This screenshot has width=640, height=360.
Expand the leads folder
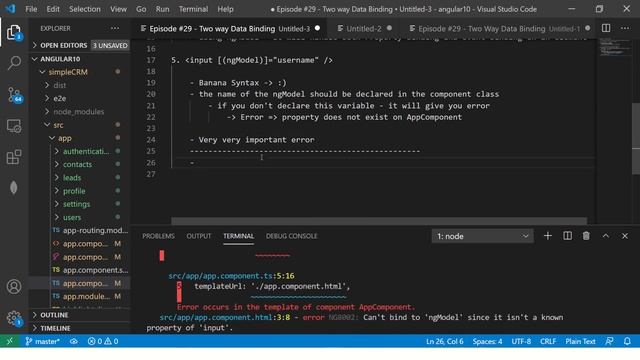click(x=80, y=178)
